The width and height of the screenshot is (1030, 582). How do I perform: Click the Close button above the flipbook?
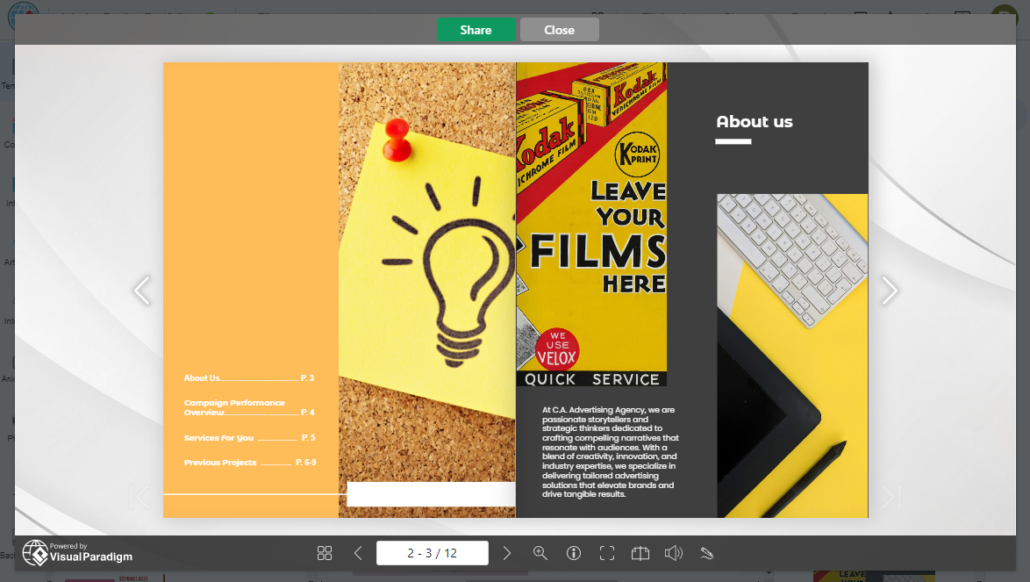click(559, 29)
